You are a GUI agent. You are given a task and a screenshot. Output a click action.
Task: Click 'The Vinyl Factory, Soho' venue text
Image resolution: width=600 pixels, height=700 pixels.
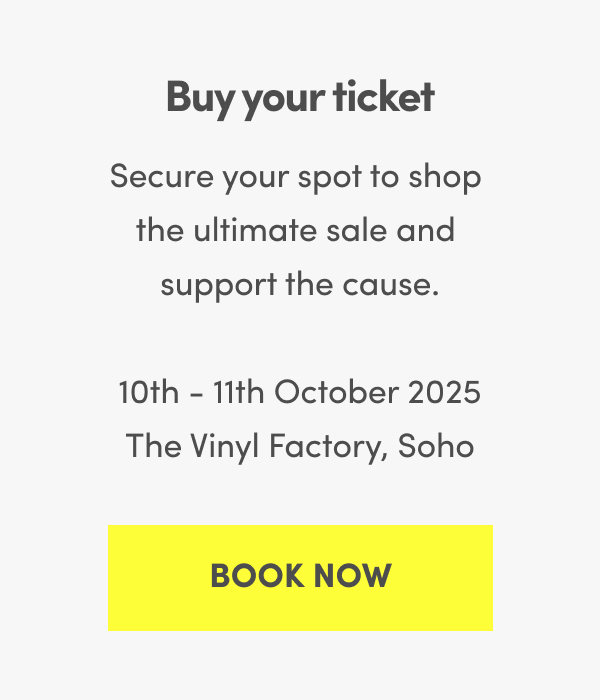point(300,446)
